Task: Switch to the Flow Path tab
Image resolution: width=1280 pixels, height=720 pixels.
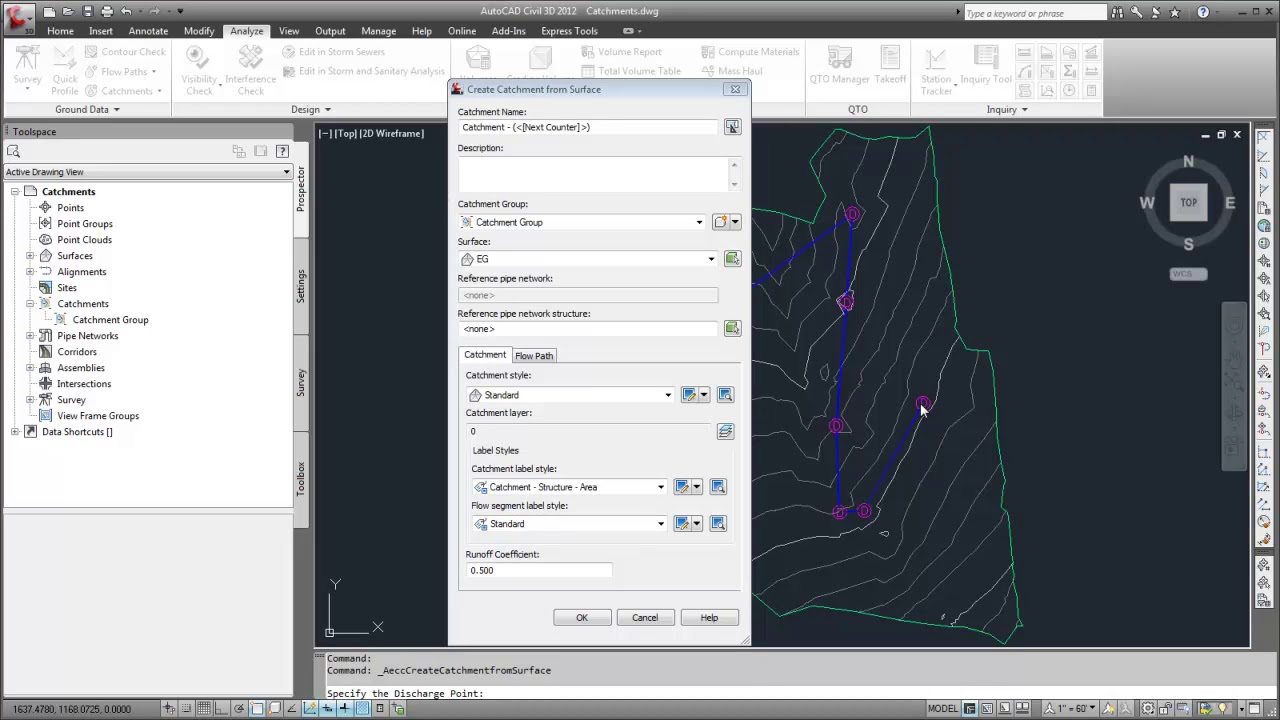Action: click(x=534, y=356)
